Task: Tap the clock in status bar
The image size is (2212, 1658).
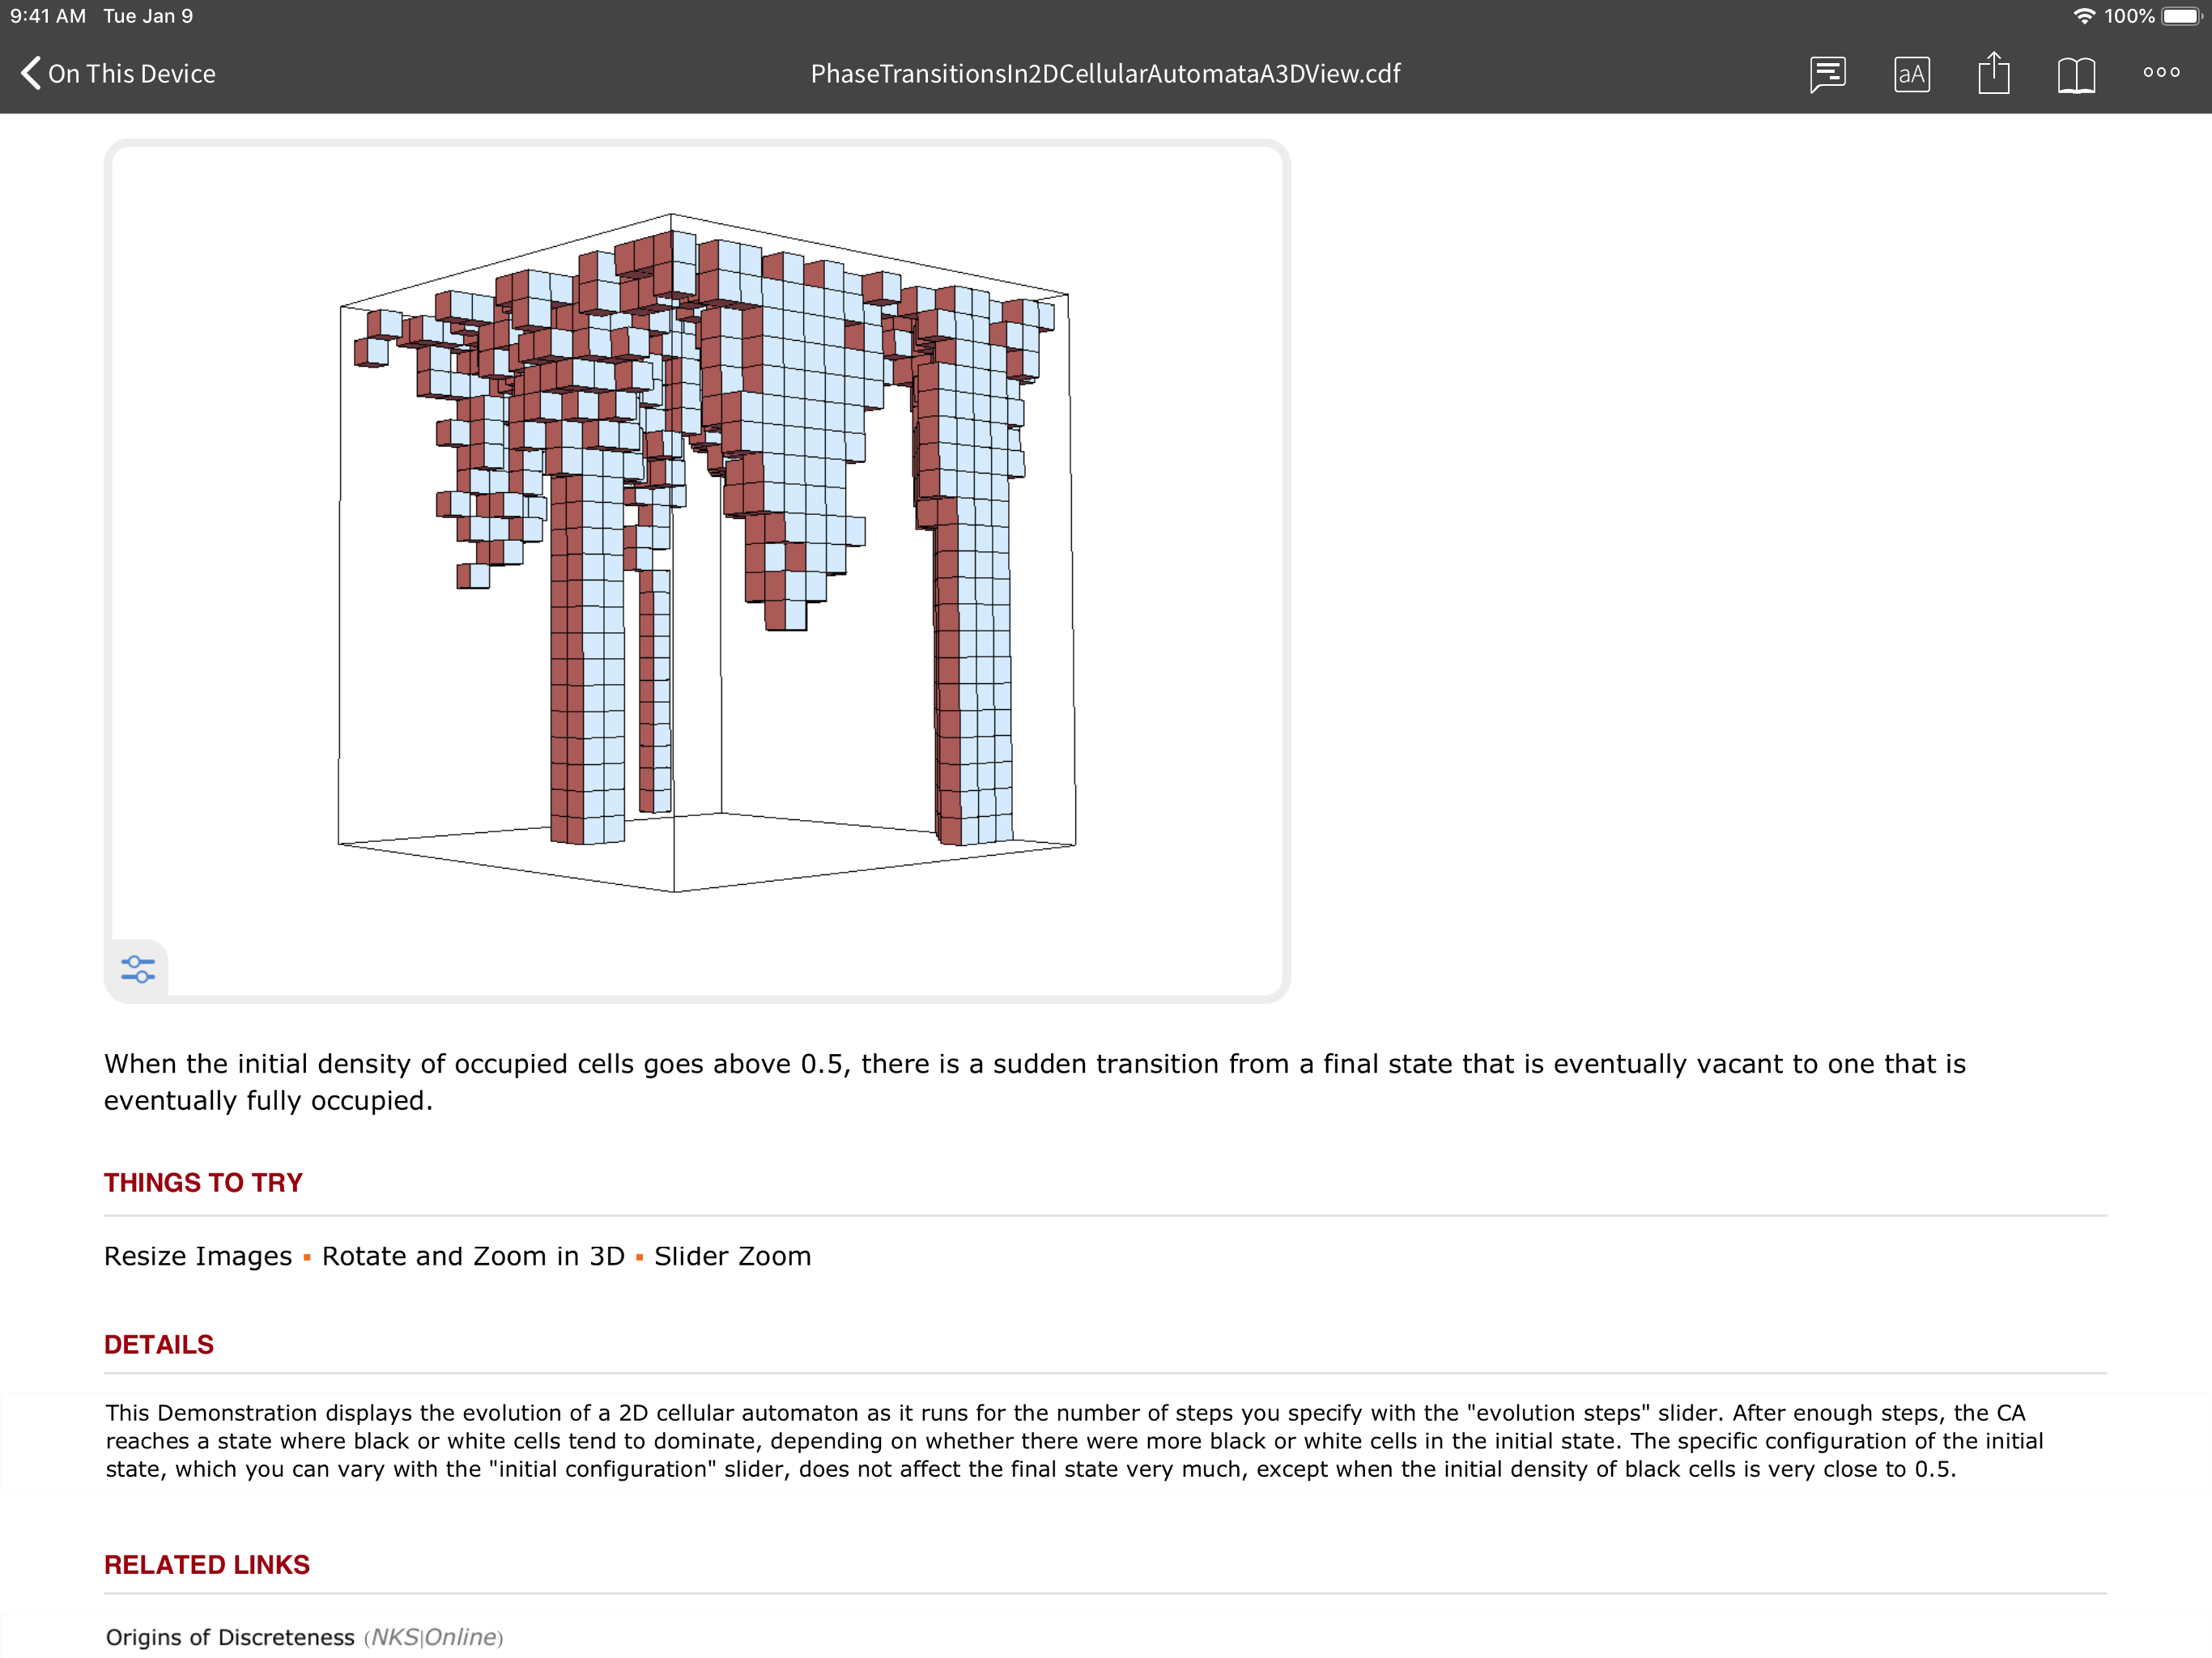Action: (x=48, y=16)
